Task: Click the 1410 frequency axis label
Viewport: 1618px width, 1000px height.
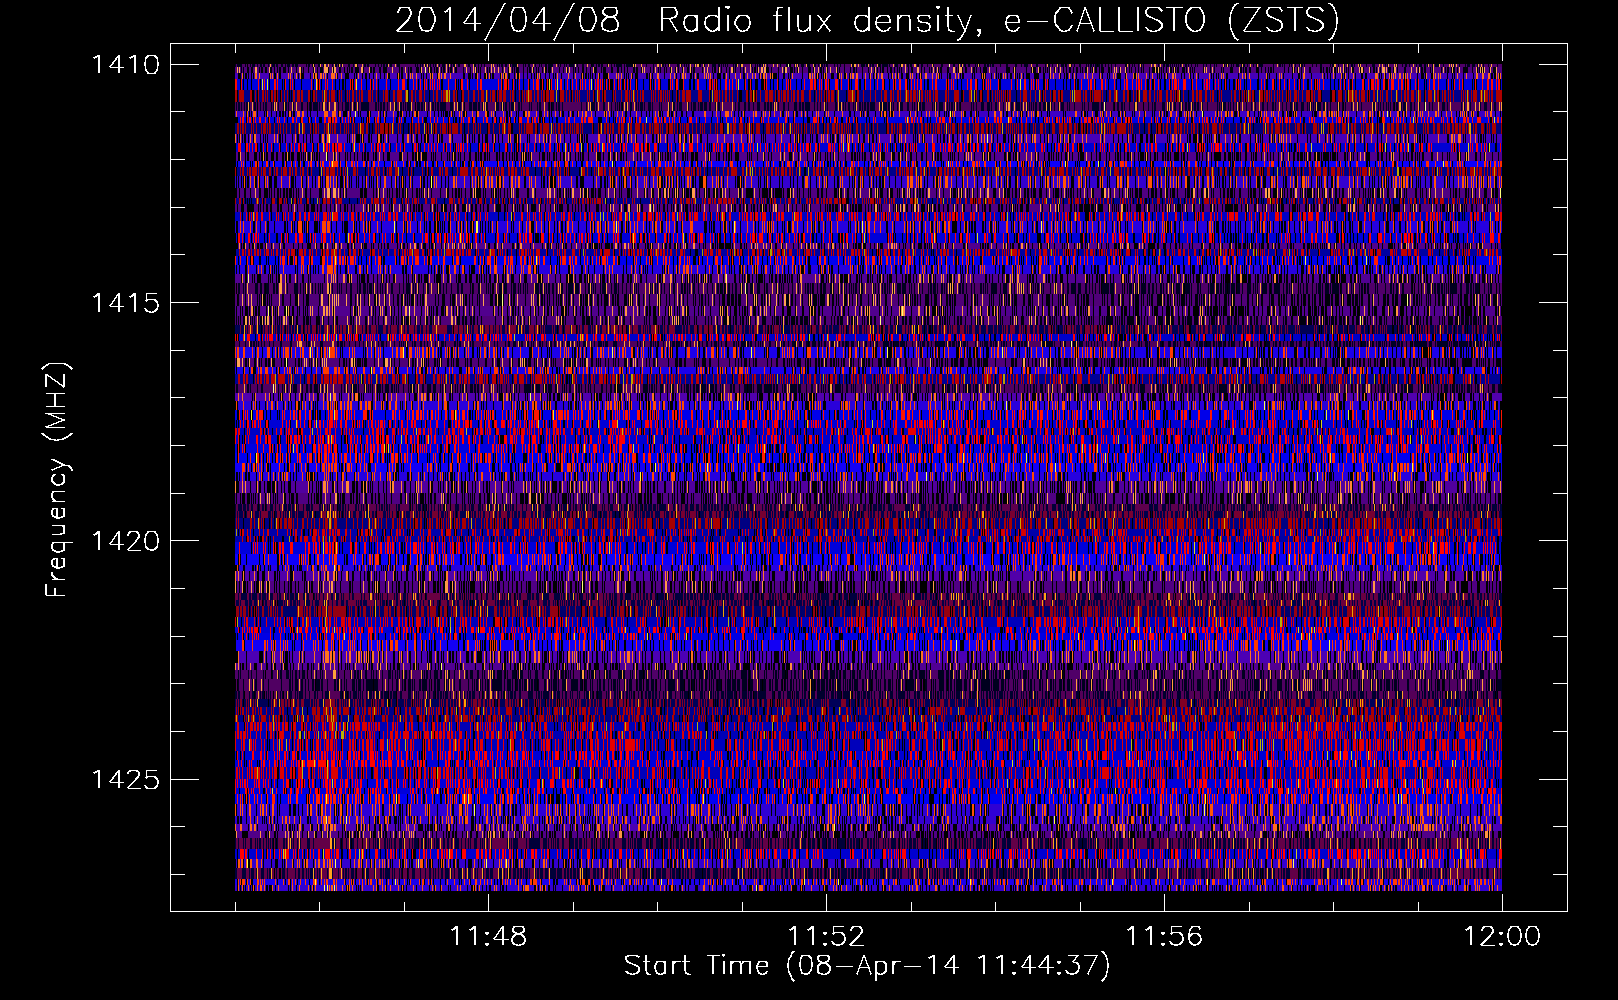Action: (x=125, y=65)
